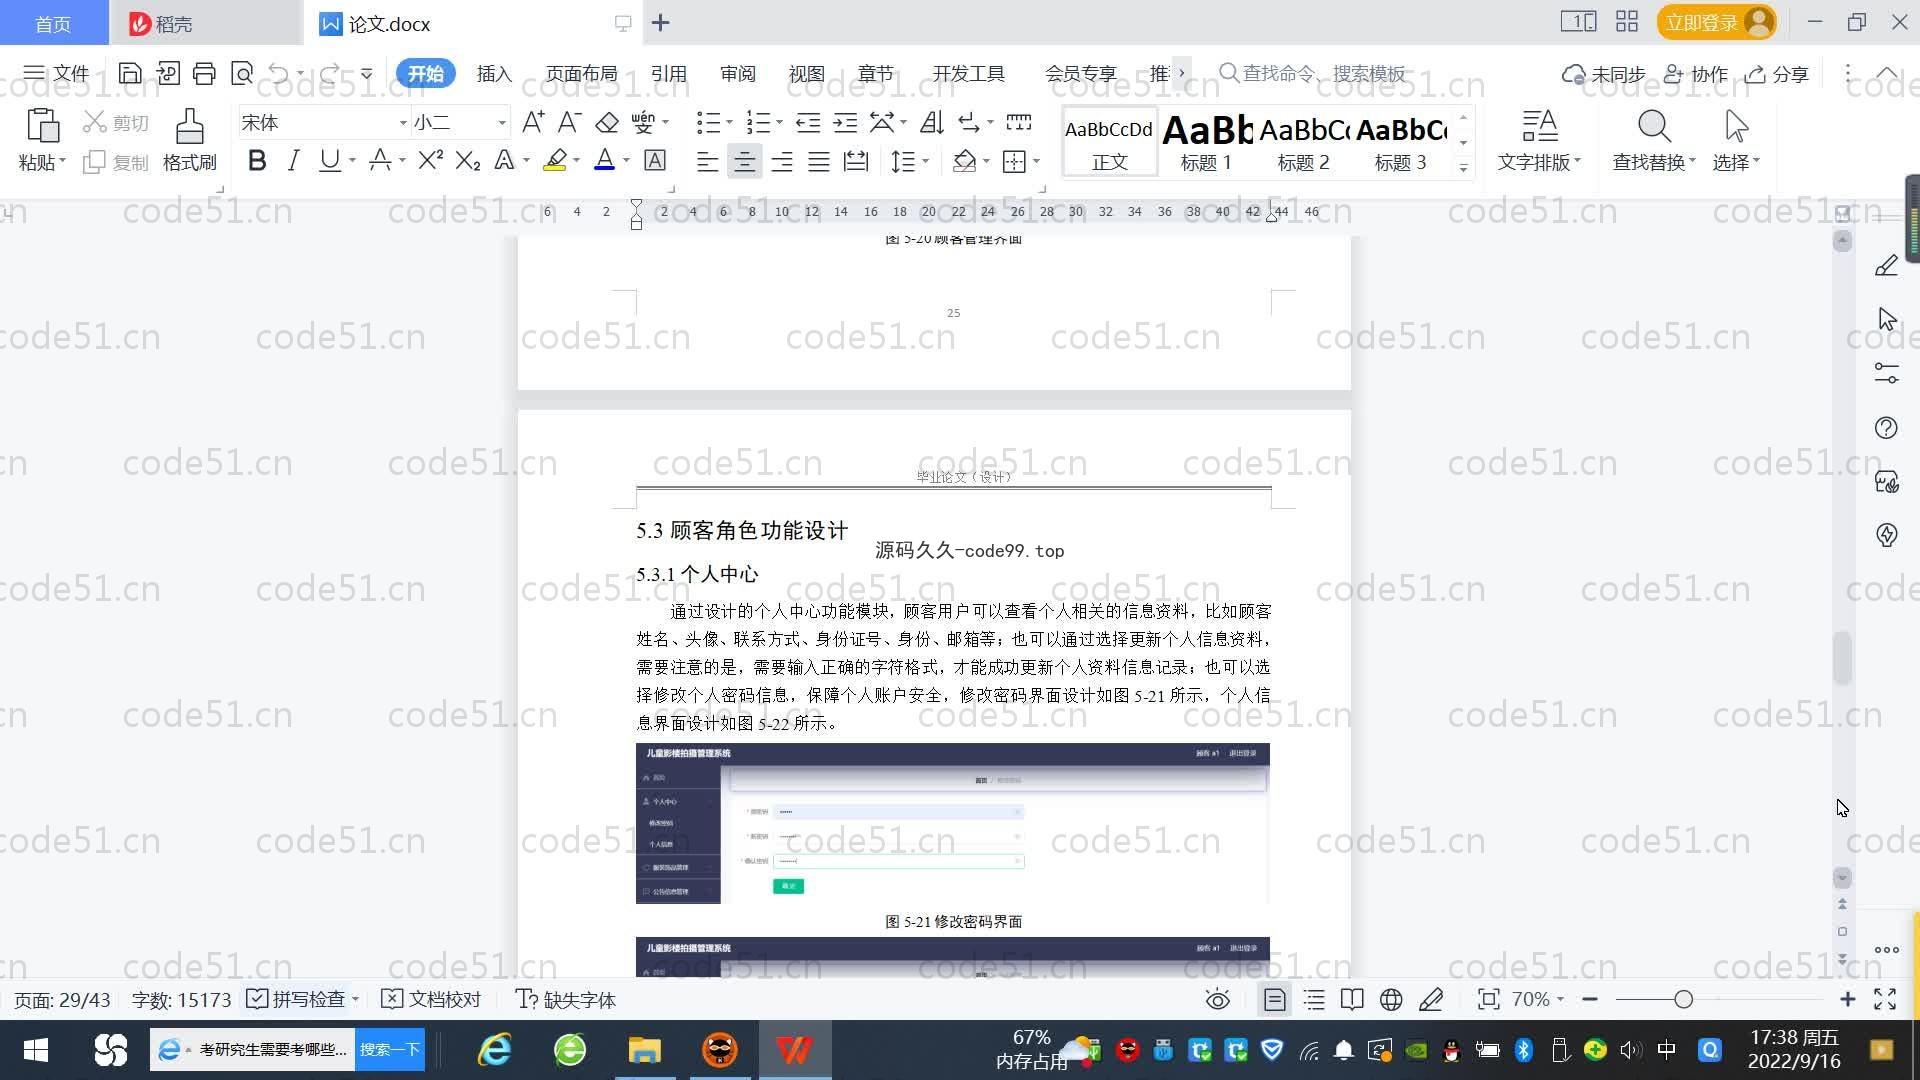Click the Find and Replace magnifier

[1654, 127]
